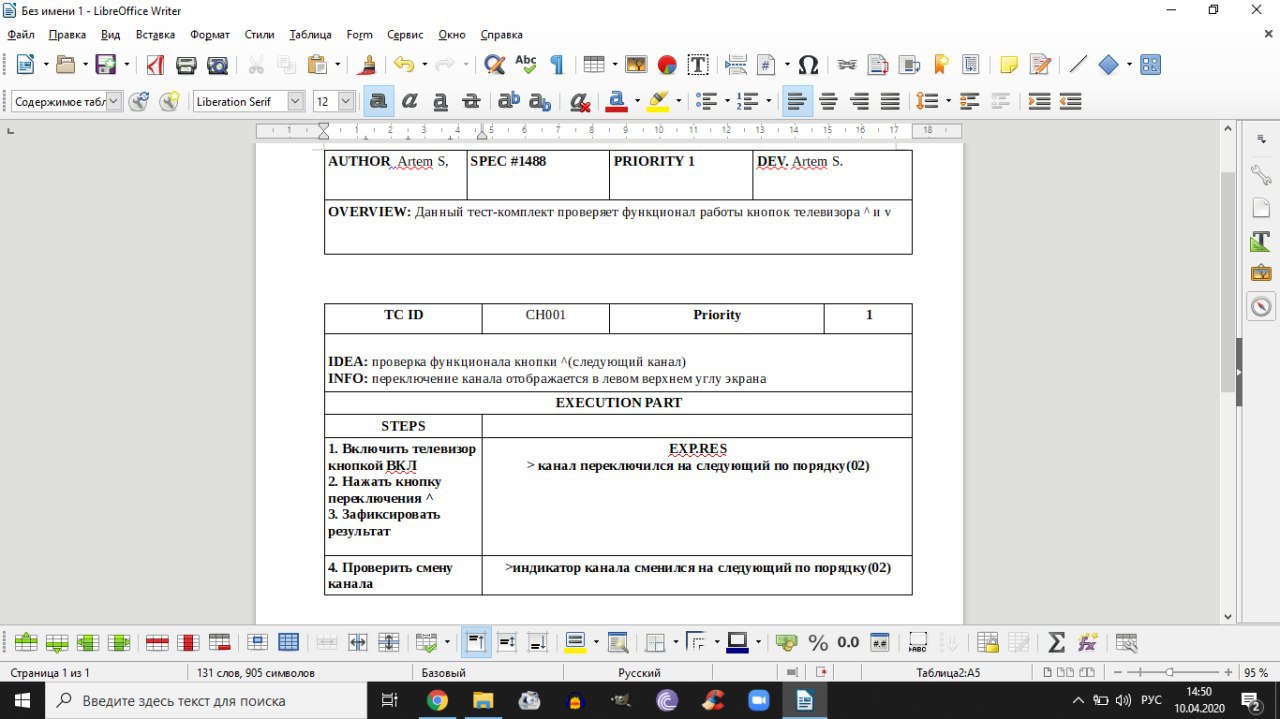Open the Сервис menu
This screenshot has height=719, width=1280.
tap(404, 34)
